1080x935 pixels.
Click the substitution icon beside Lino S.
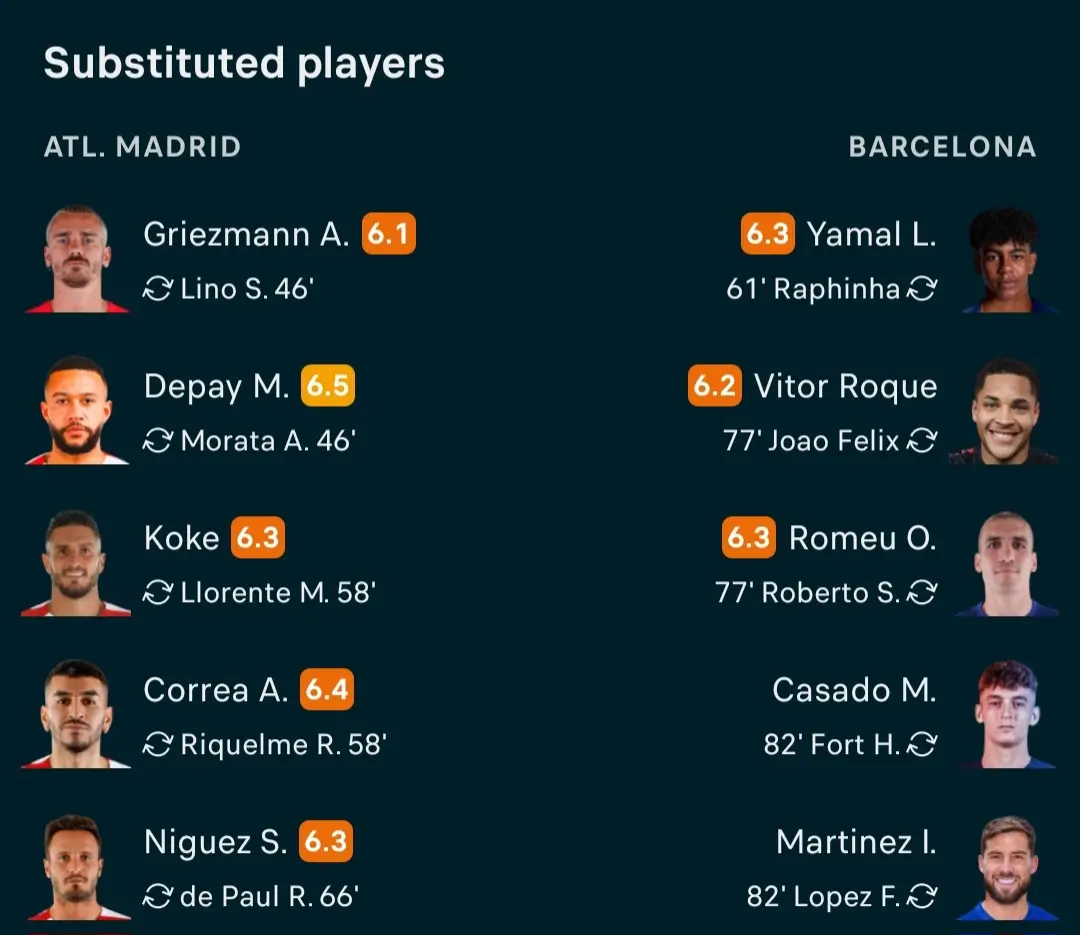coord(158,289)
